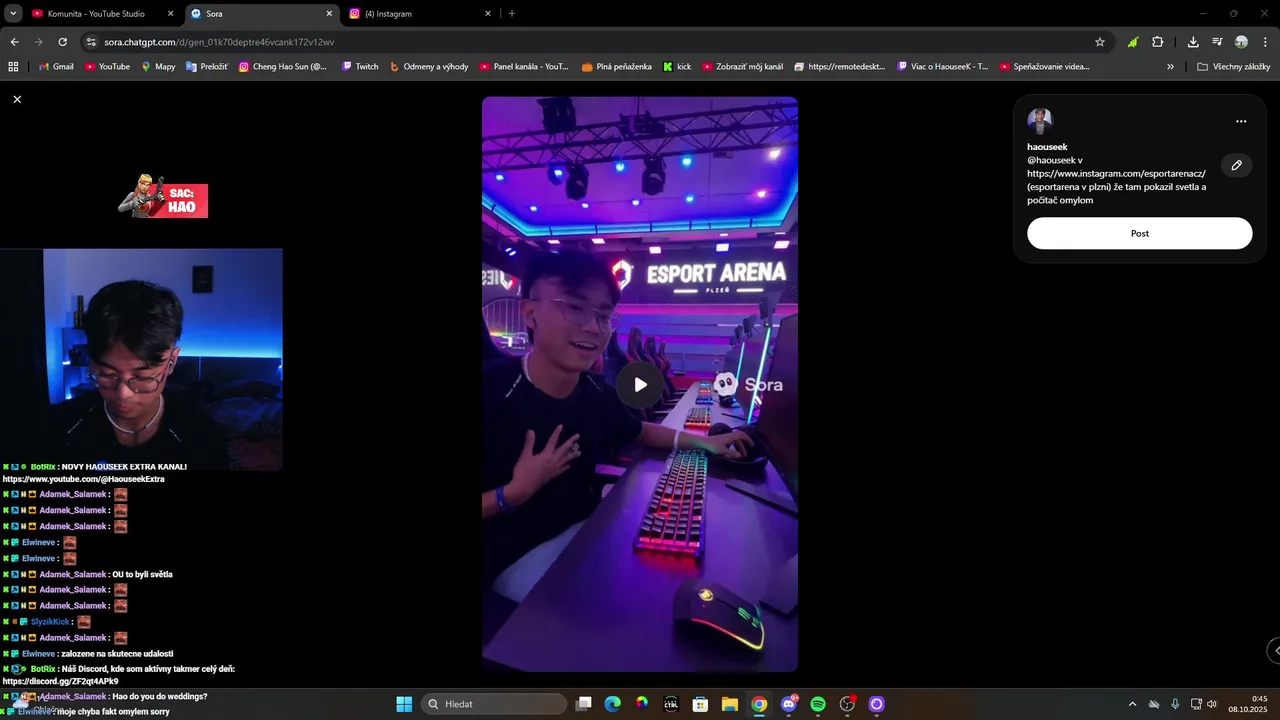Screen dimensions: 1280x720
Task: Open Chrome downloads
Action: (x=1193, y=42)
